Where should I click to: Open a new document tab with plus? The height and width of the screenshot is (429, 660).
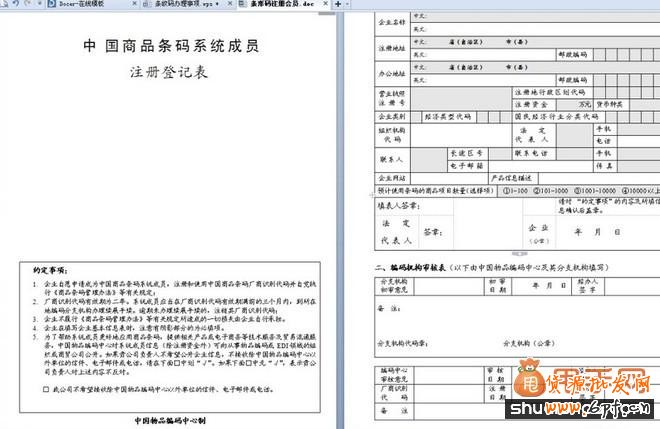pyautogui.click(x=338, y=4)
